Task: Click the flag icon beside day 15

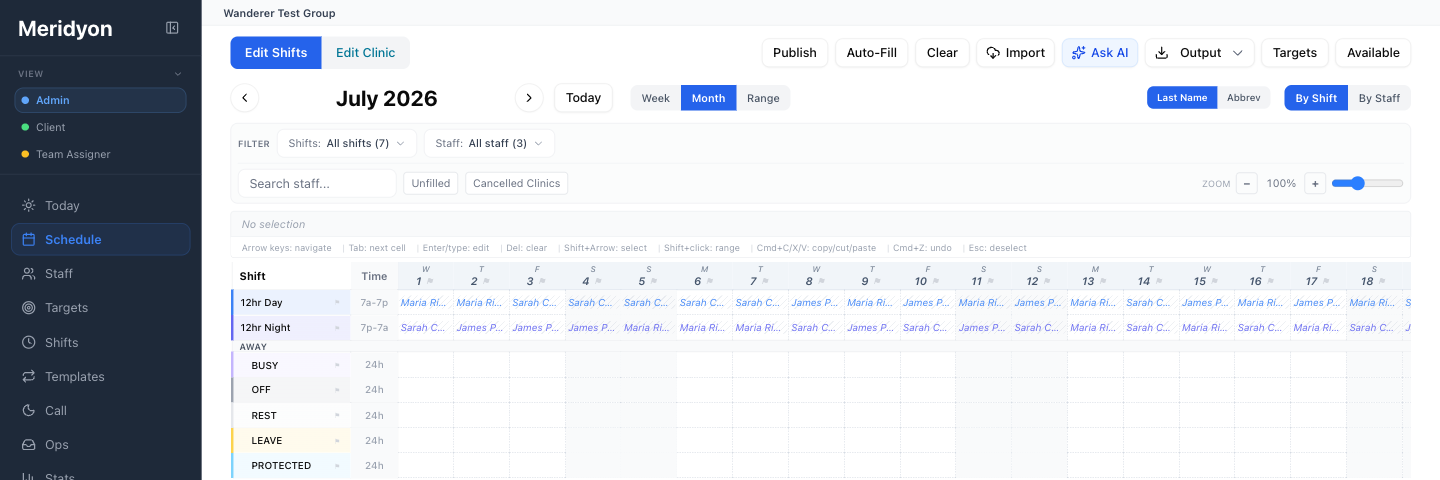Action: pos(1215,282)
